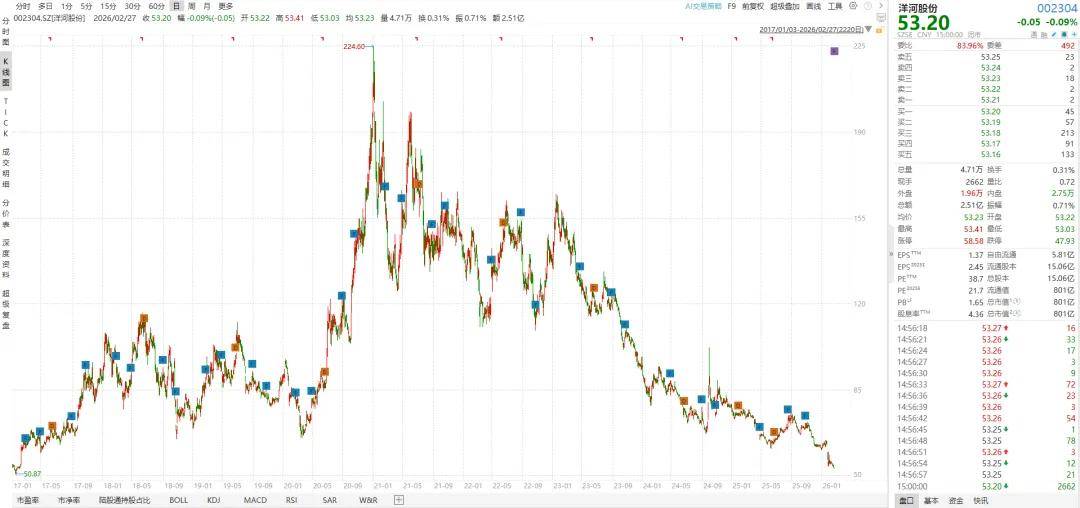The image size is (1080, 508).
Task: Click the 224.00 peak price label
Action: click(x=354, y=47)
